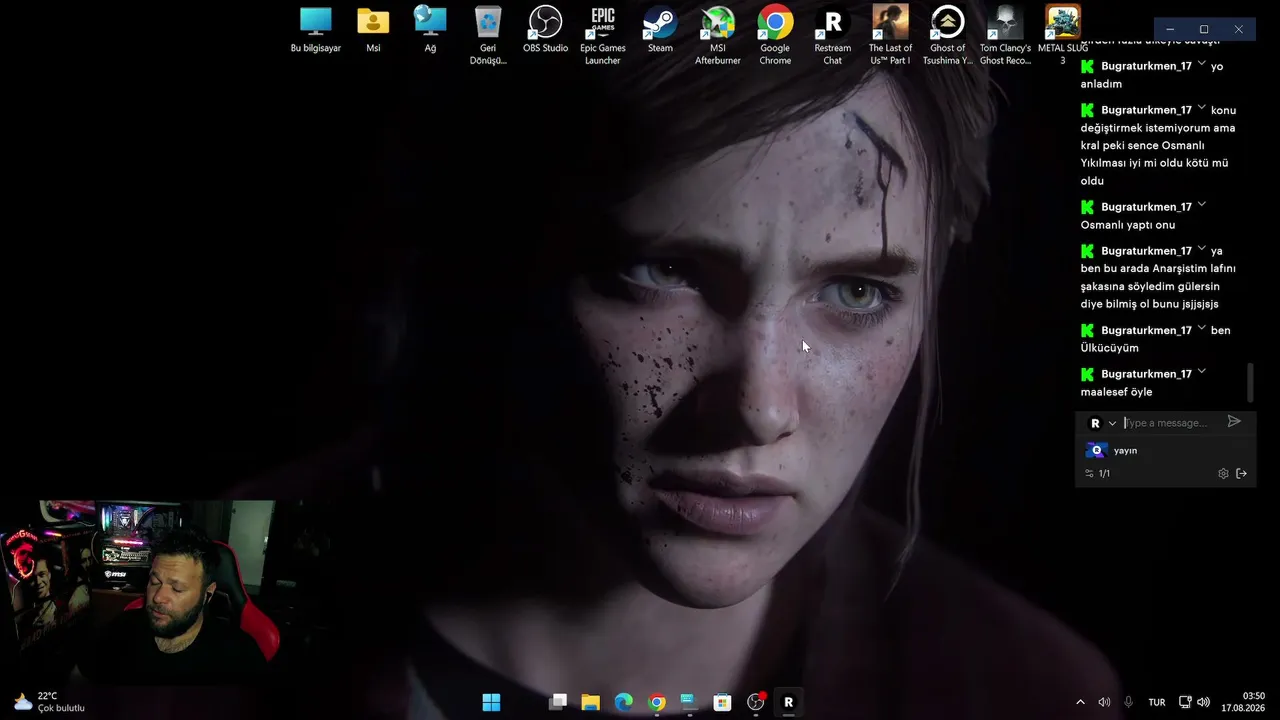This screenshot has width=1280, height=720.
Task: Switch to Restream Chat on the taskbar
Action: 788,702
